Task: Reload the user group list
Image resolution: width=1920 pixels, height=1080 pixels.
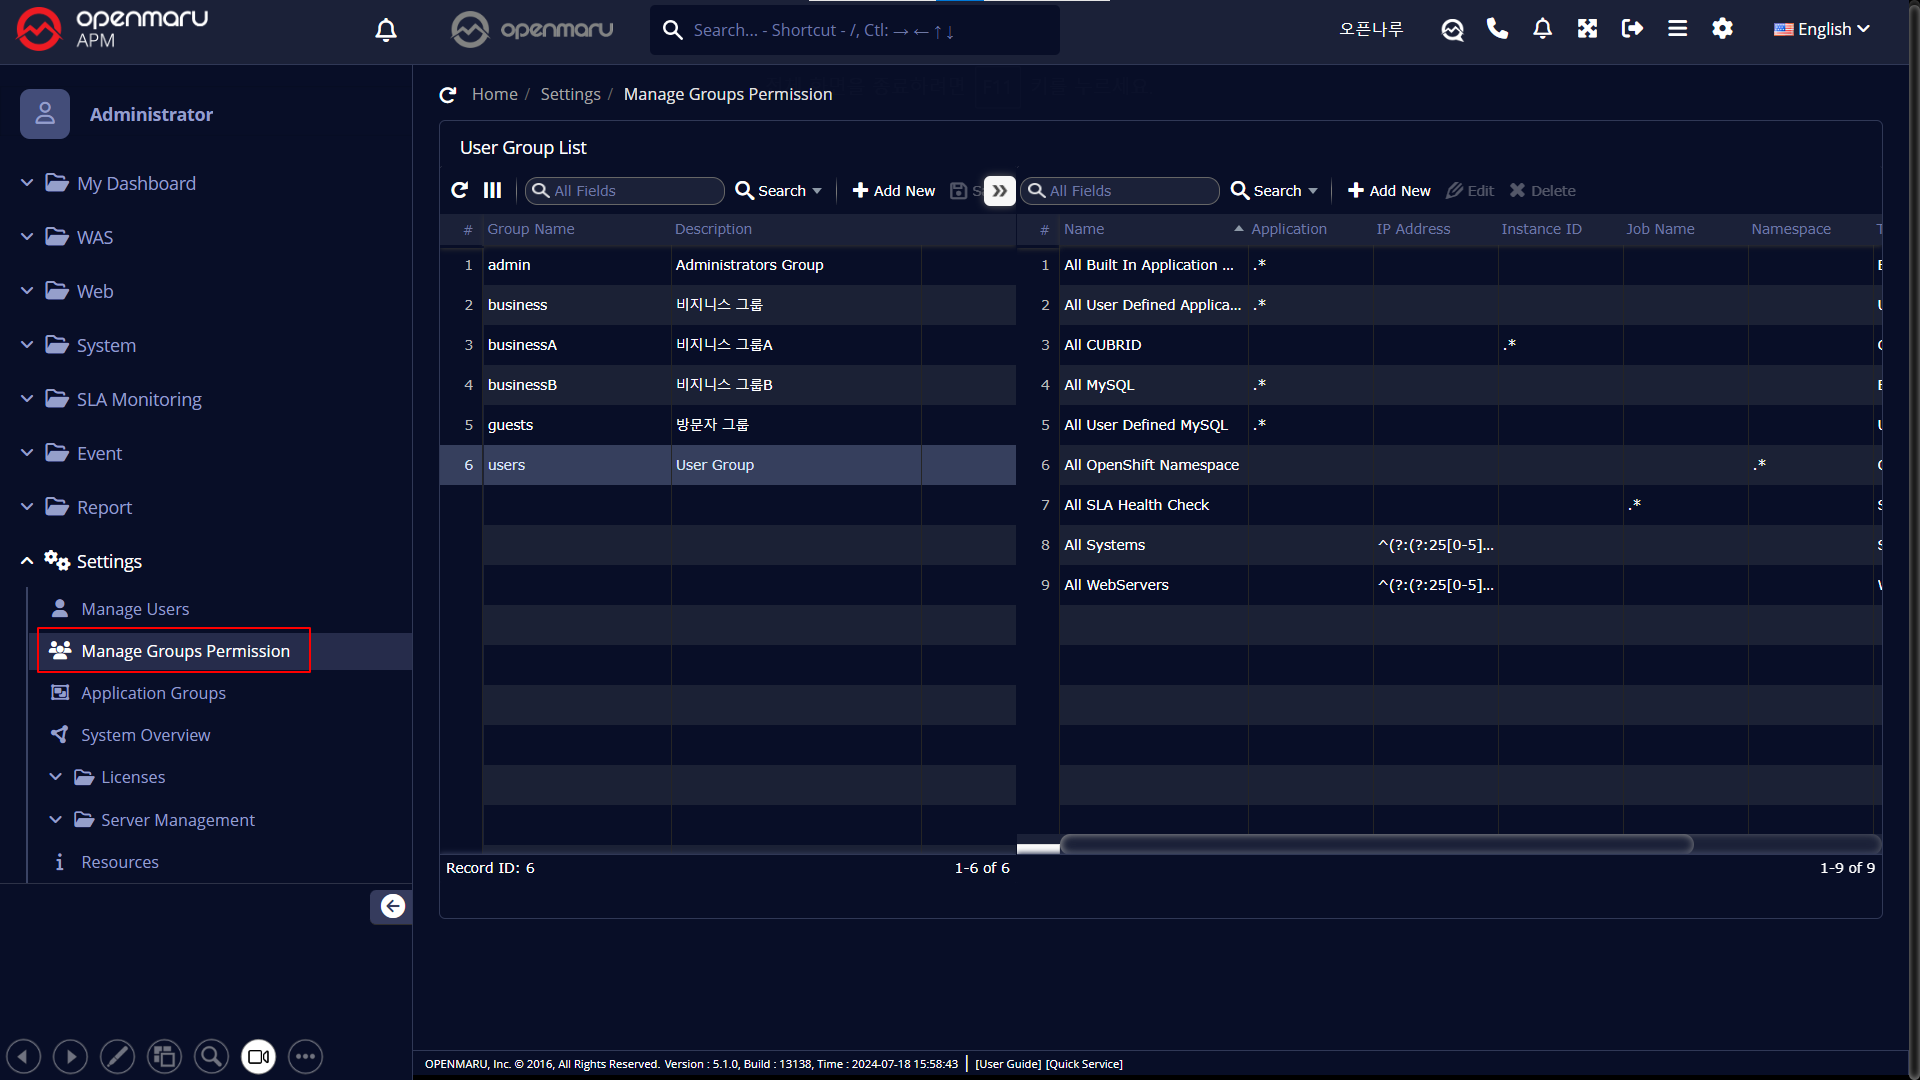Action: (459, 190)
